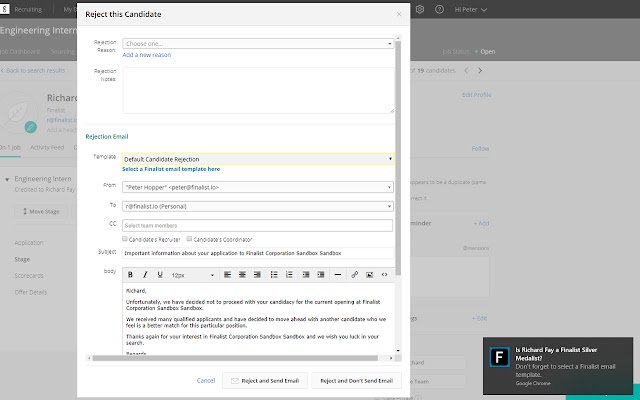Click Back to search results link
This screenshot has height=400, width=640.
(33, 71)
